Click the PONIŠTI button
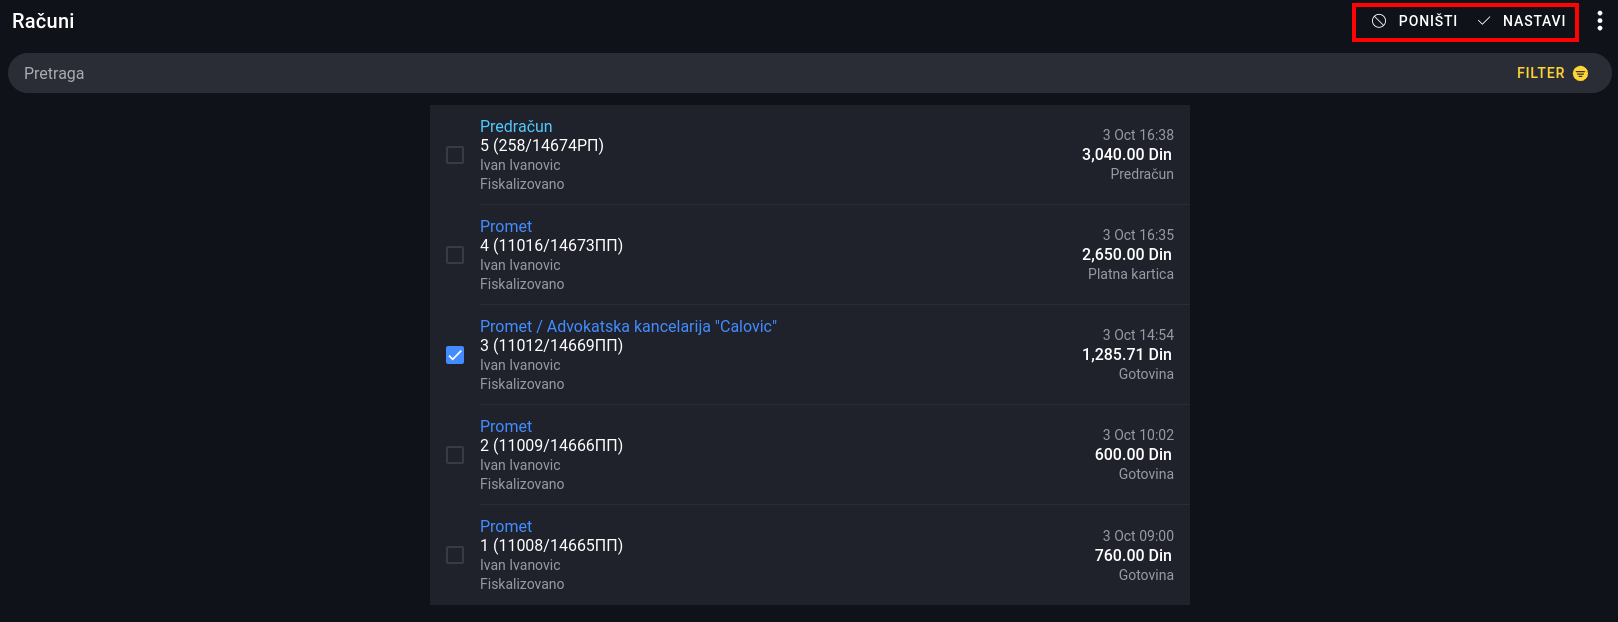1618x622 pixels. (1414, 21)
